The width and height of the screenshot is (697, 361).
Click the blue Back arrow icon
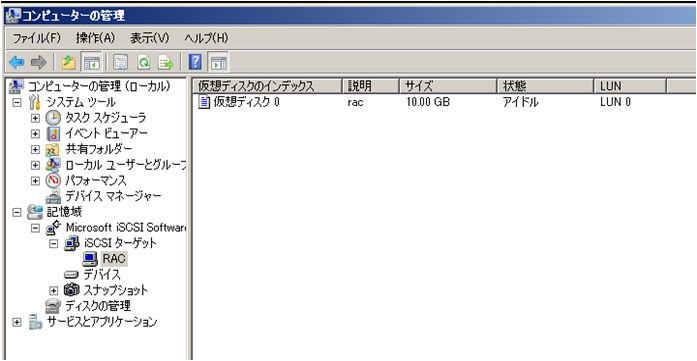click(x=17, y=63)
